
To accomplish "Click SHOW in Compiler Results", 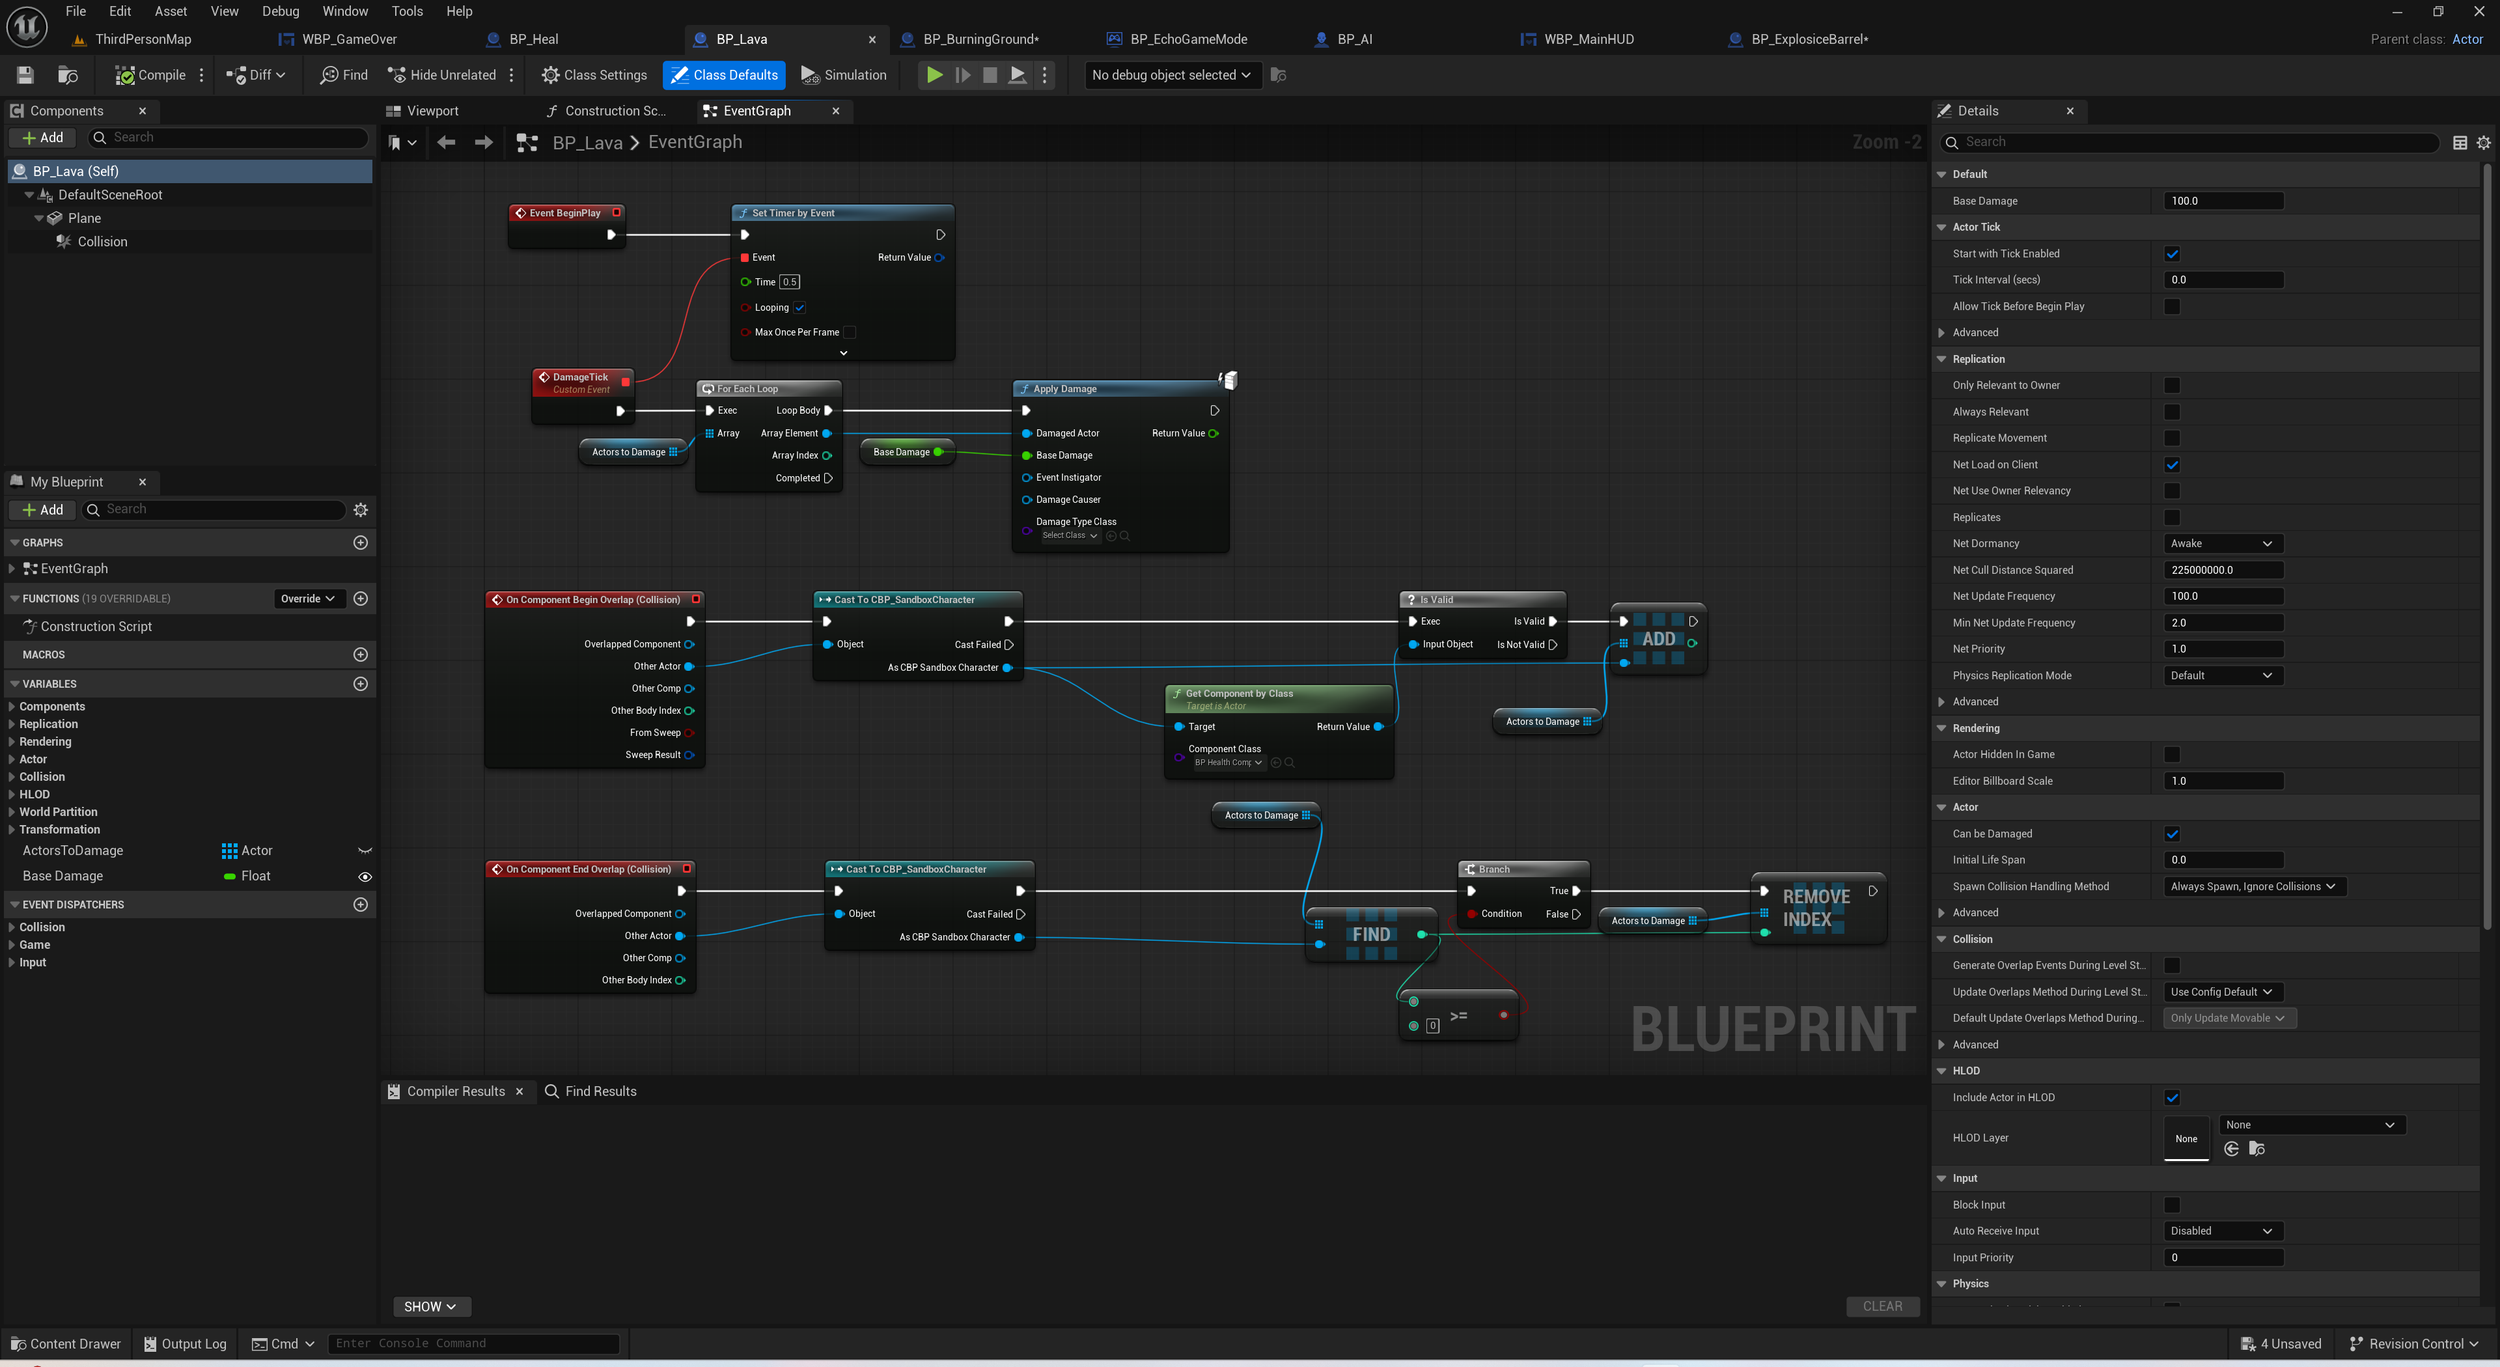I will tap(430, 1307).
